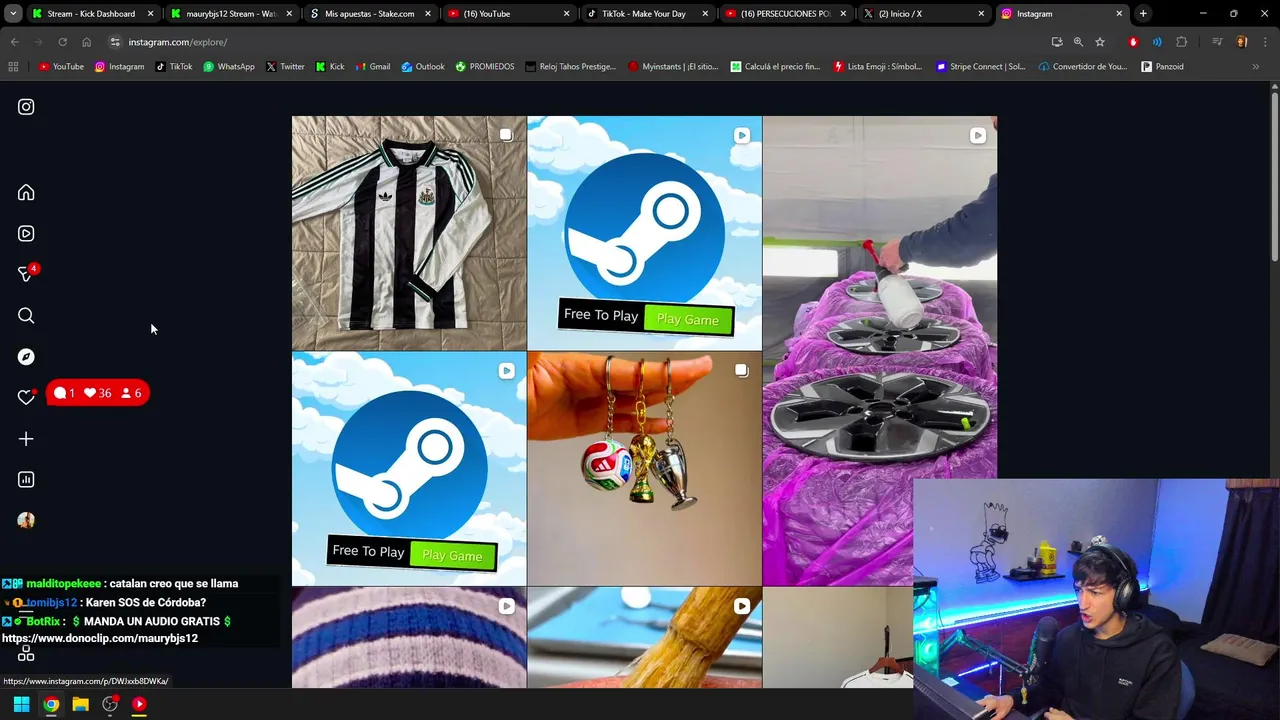Open zoom magnifier in address bar
Image resolution: width=1280 pixels, height=720 pixels.
[1078, 42]
